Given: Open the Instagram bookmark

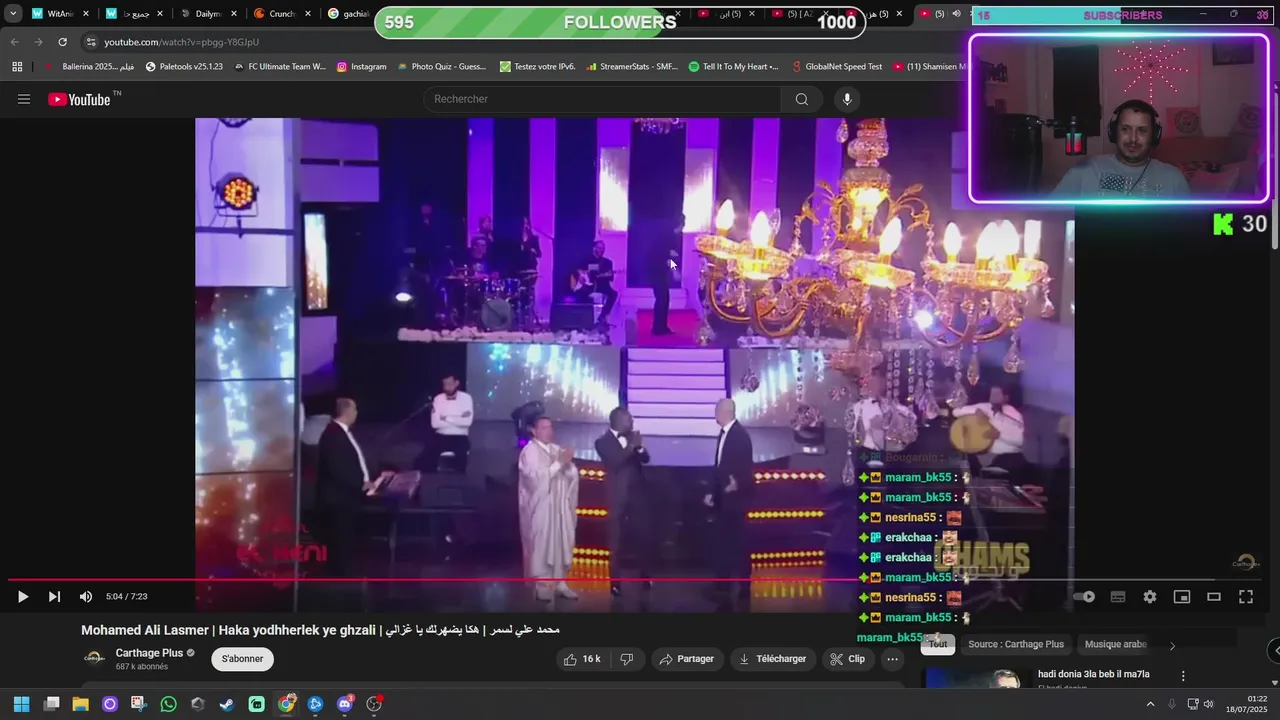Looking at the screenshot, I should pos(361,67).
